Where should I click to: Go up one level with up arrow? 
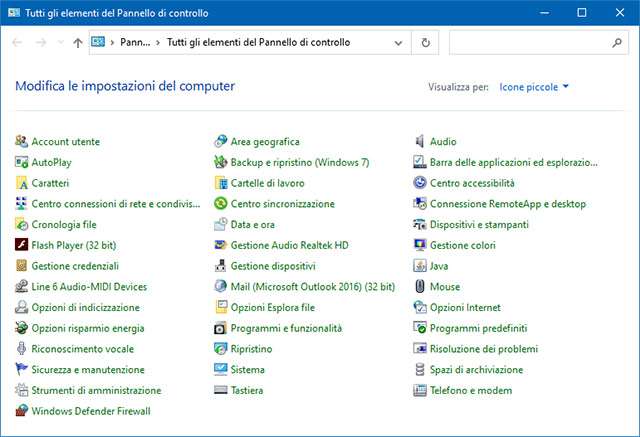click(x=78, y=43)
